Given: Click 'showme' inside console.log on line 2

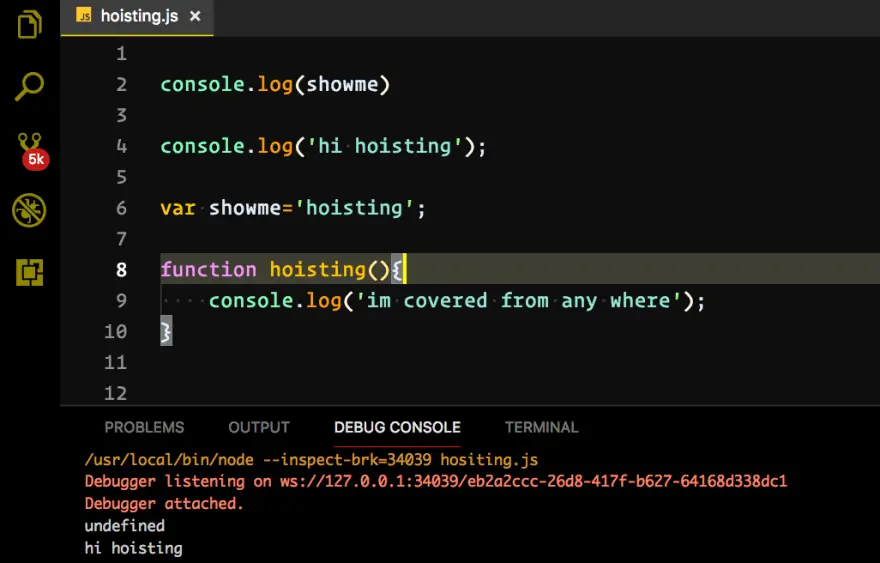Looking at the screenshot, I should pos(342,85).
